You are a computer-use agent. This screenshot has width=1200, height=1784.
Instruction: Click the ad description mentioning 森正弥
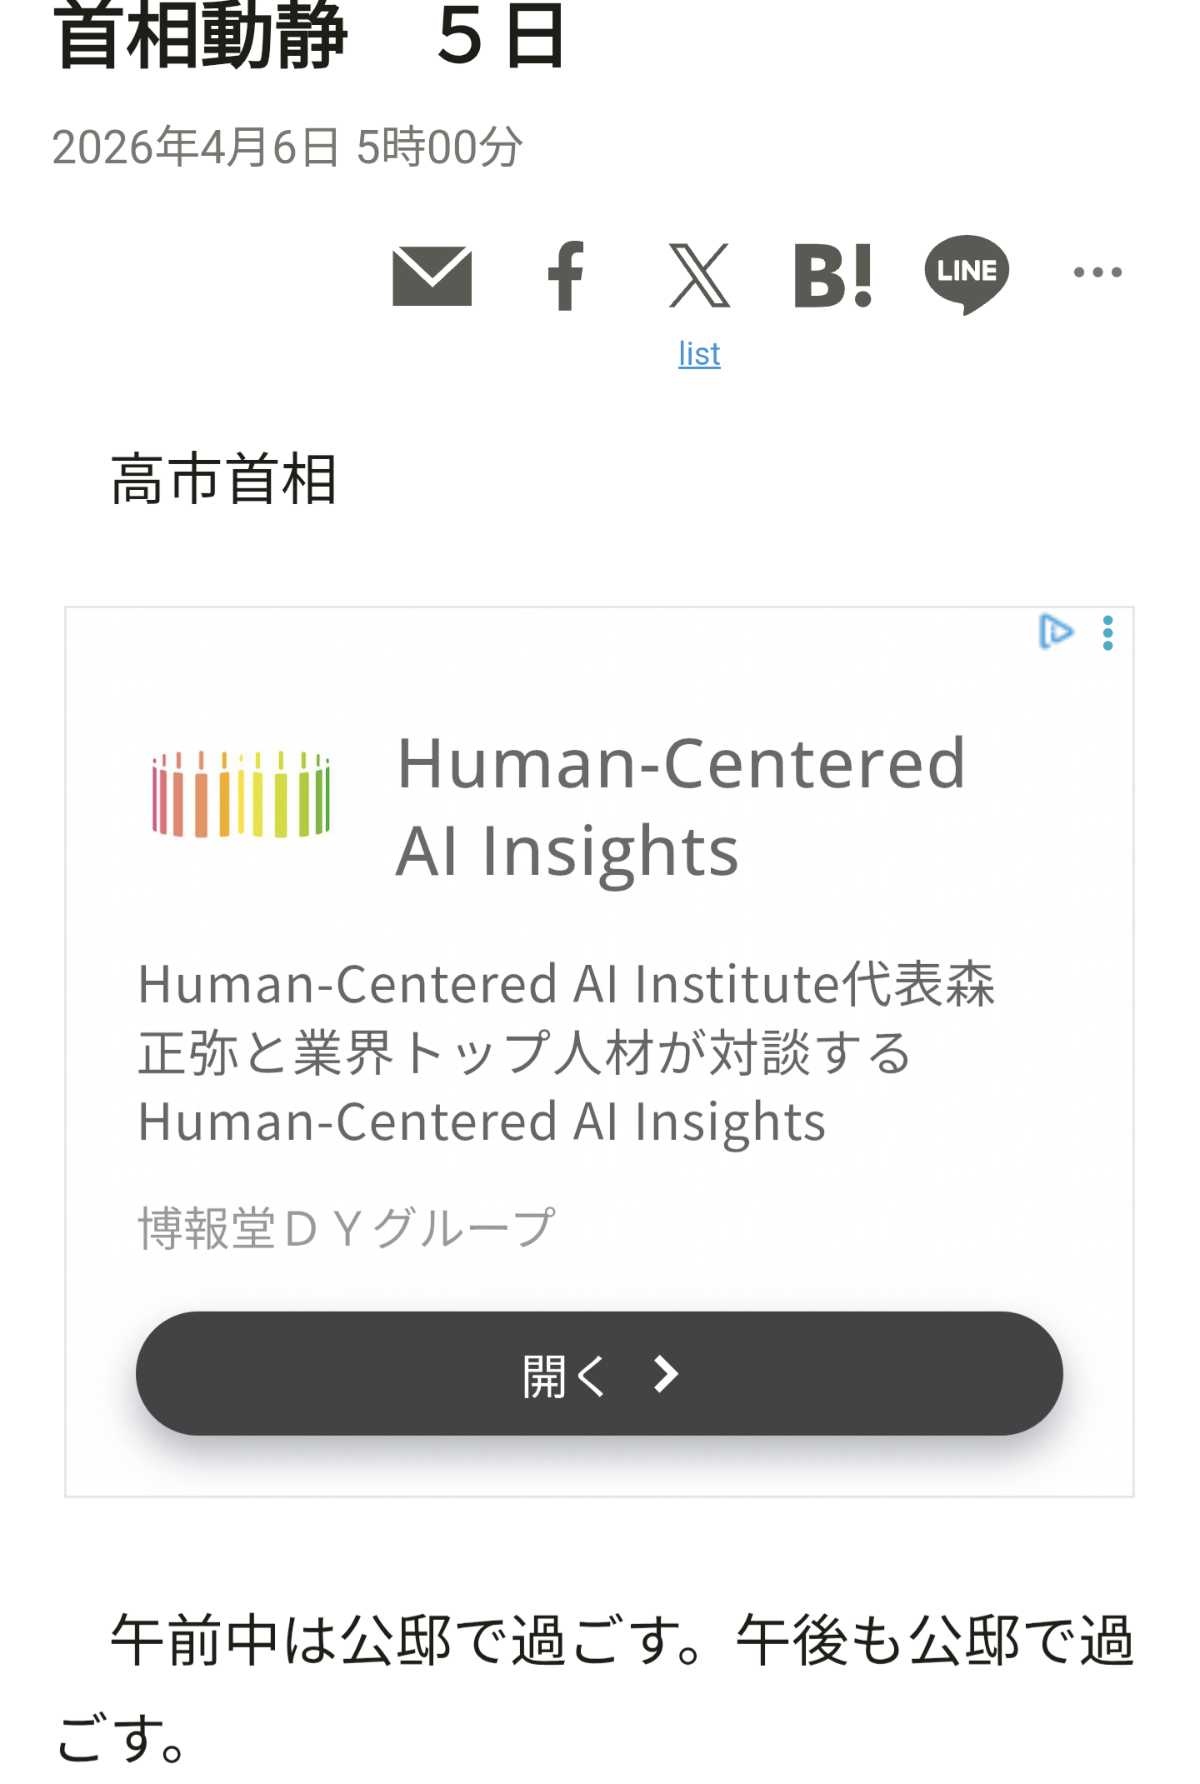566,1052
